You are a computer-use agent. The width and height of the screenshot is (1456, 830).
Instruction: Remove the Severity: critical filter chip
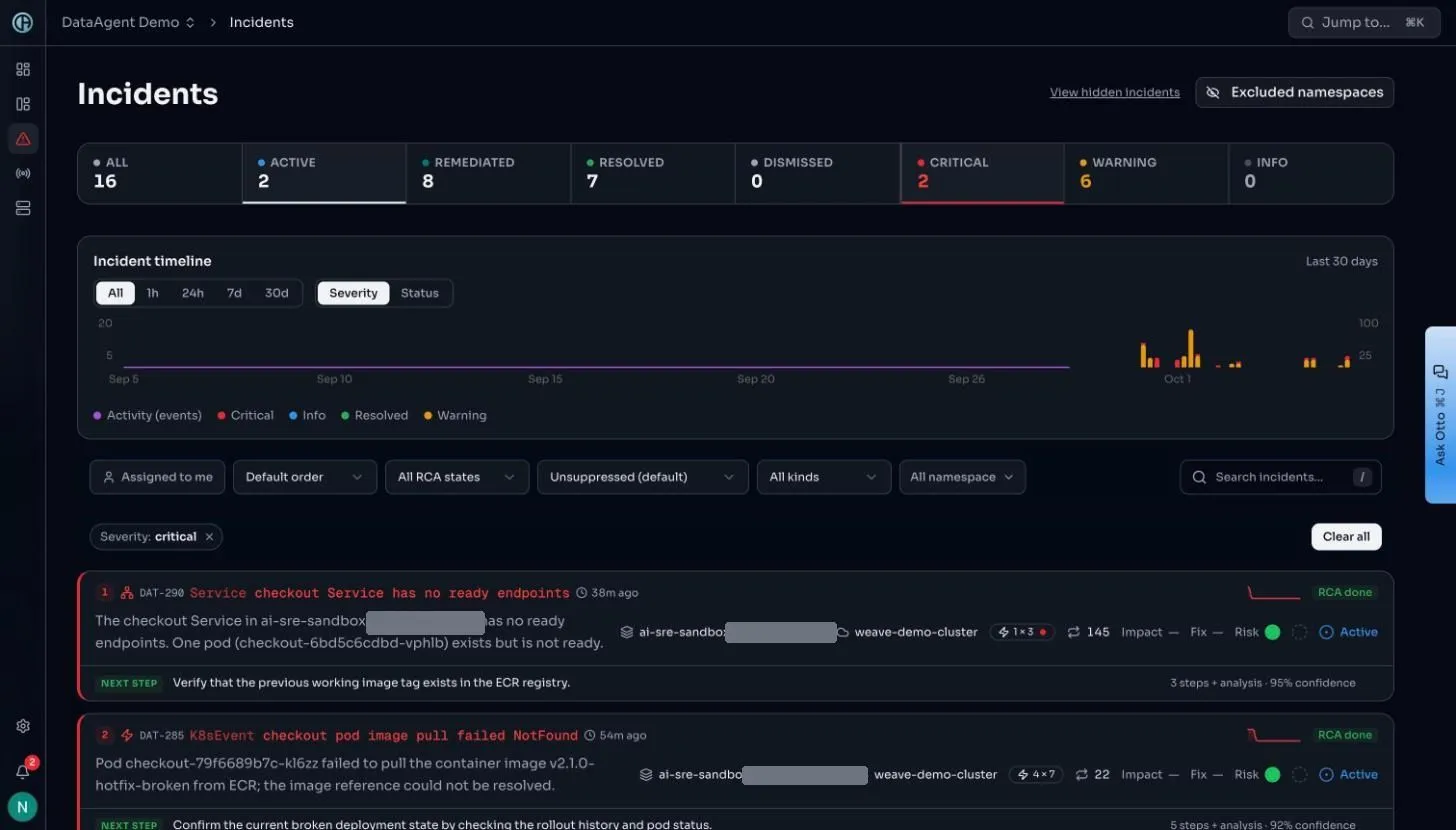[x=209, y=537]
